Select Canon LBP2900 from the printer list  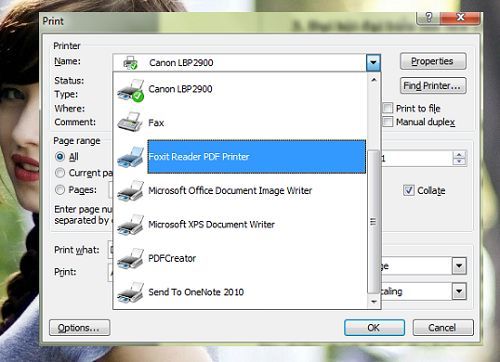coord(241,89)
